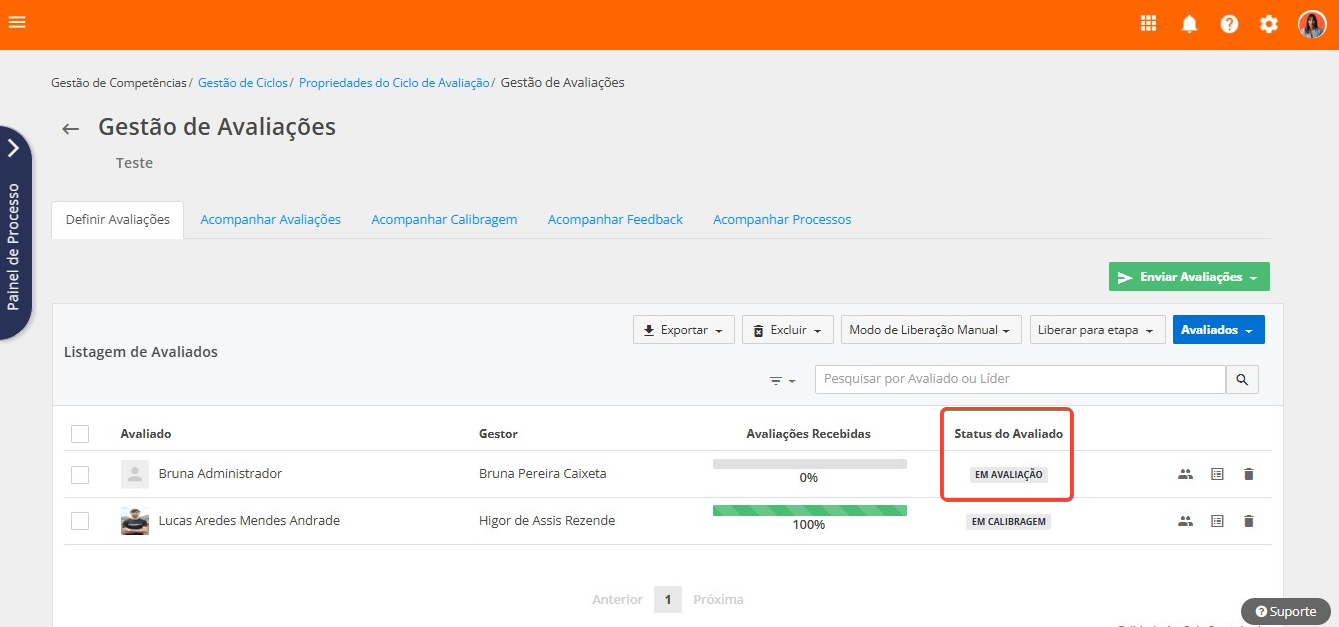The width and height of the screenshot is (1339, 627).
Task: Open the hamburger menu in the header
Action: [17, 22]
